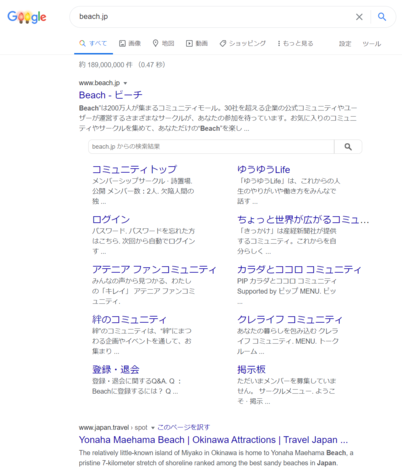
Task: Click the www.beach.jp URL text
Action: coord(99,83)
